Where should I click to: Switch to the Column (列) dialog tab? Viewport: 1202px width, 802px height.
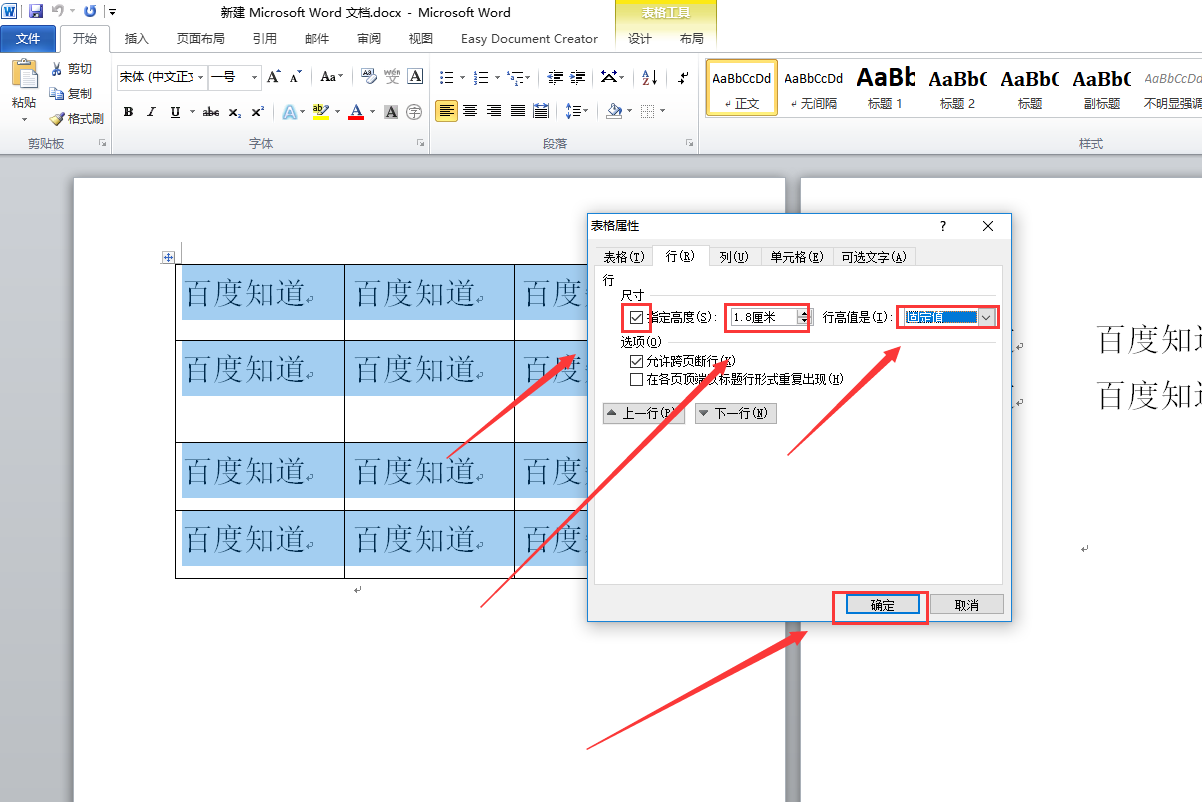(x=734, y=257)
